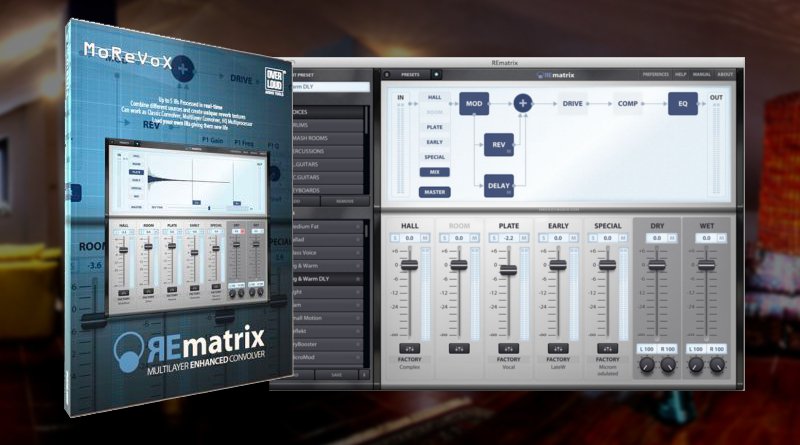Mute the EARLY channel

[x=573, y=238]
